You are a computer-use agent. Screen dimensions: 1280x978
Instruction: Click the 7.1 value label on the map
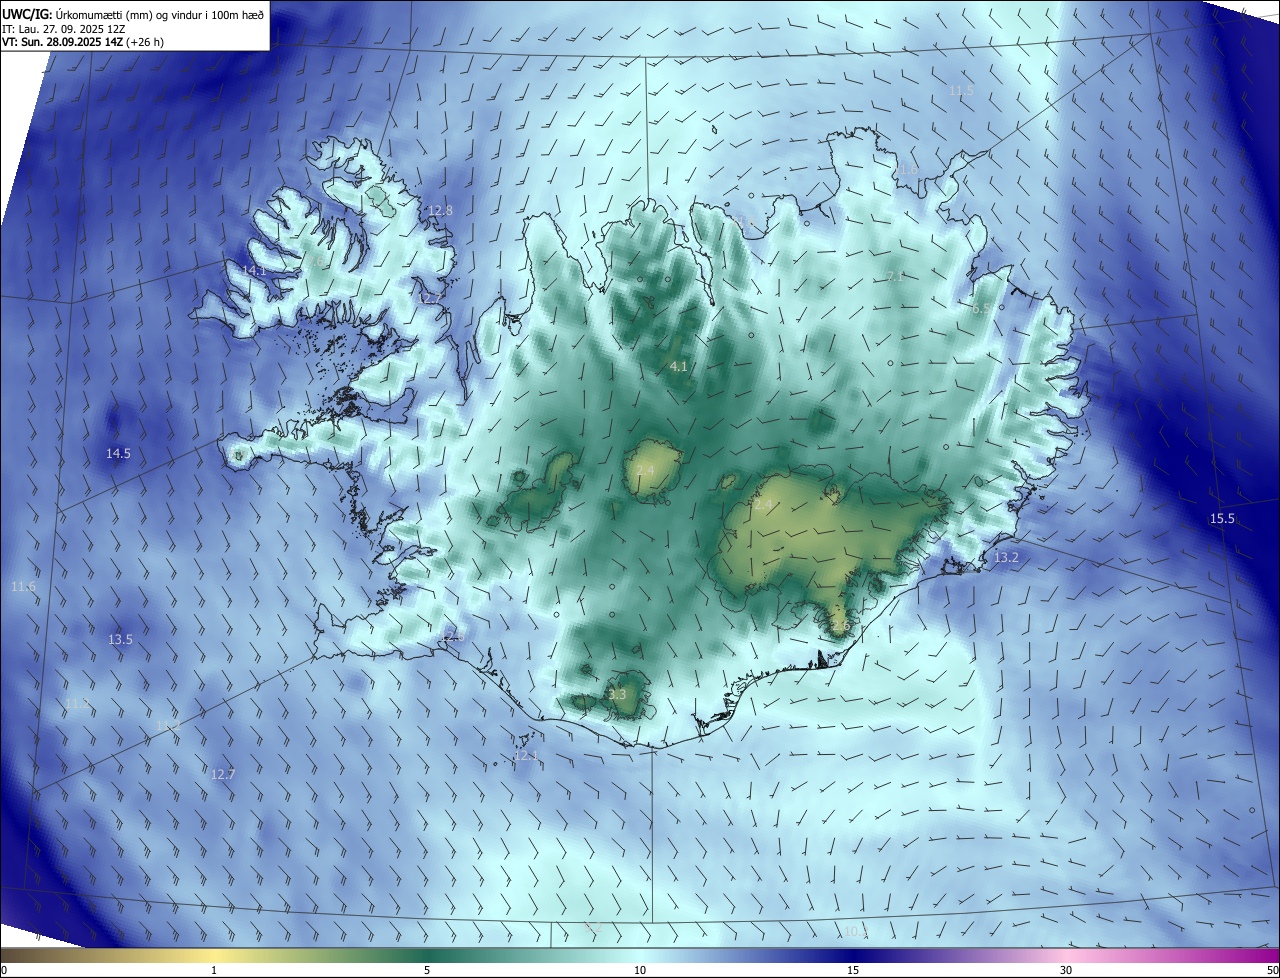tap(895, 277)
